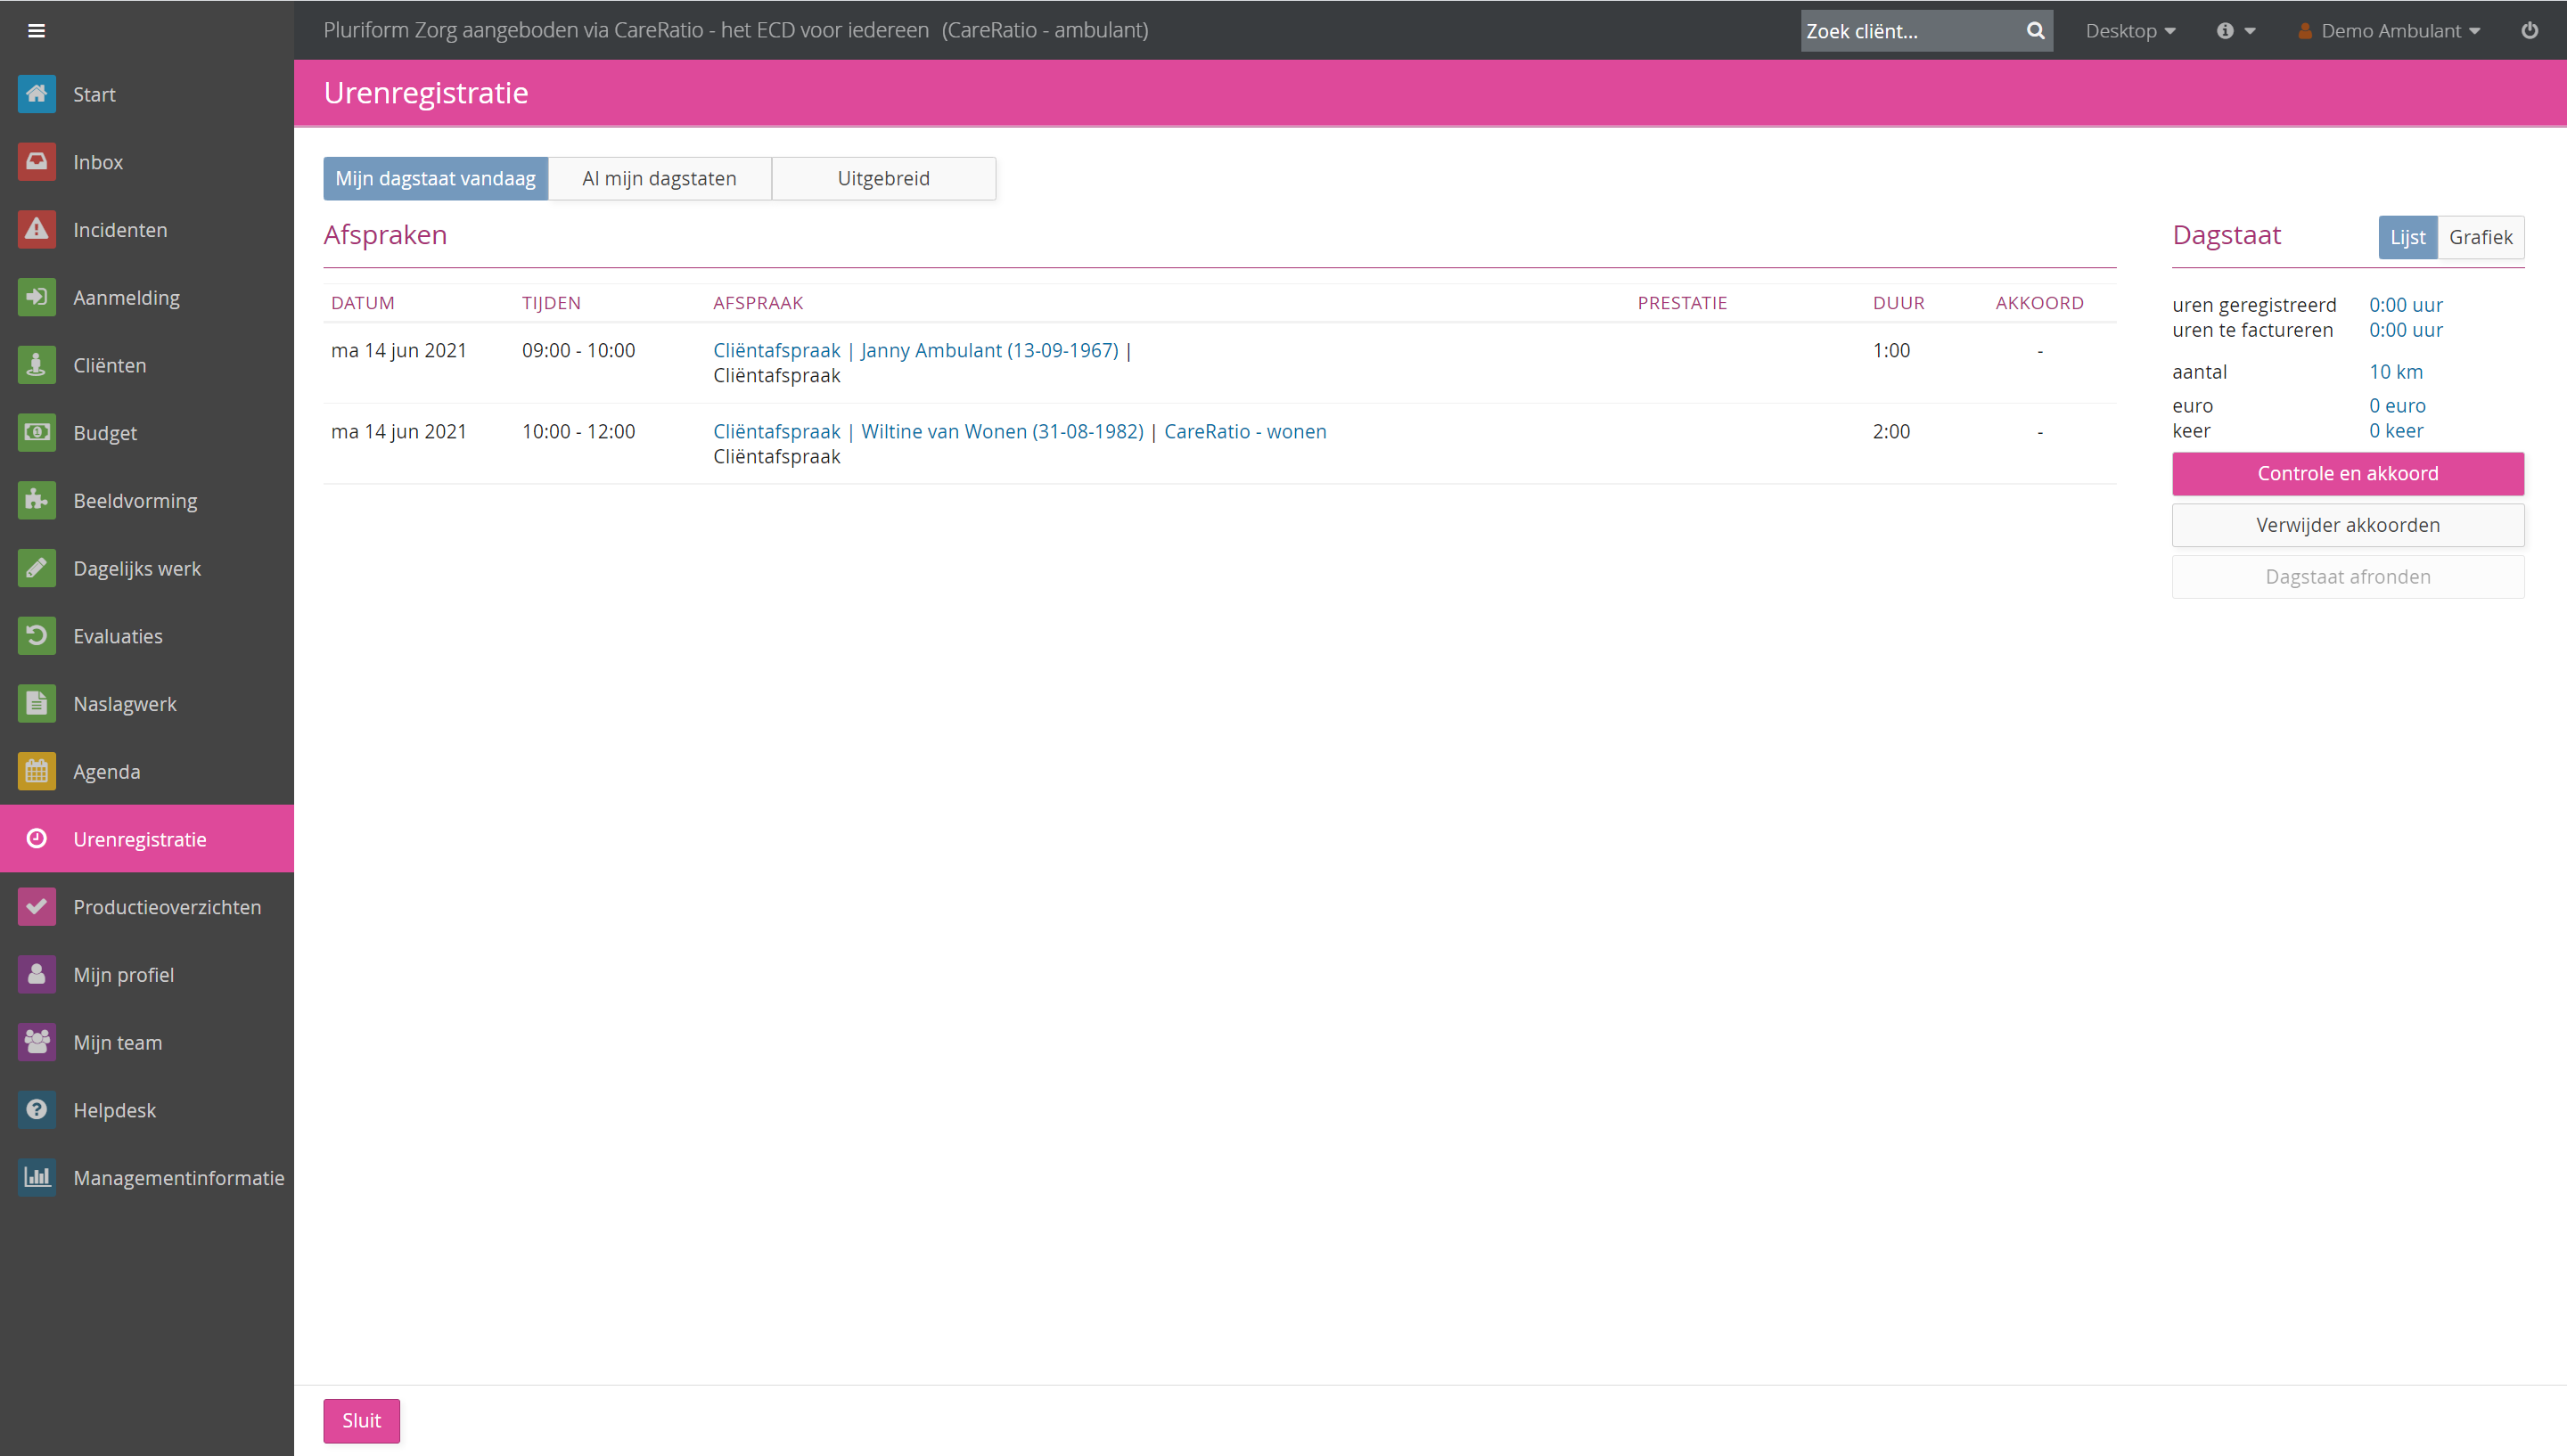Click the 2:00 duration cell
The width and height of the screenshot is (2567, 1456).
1891,432
